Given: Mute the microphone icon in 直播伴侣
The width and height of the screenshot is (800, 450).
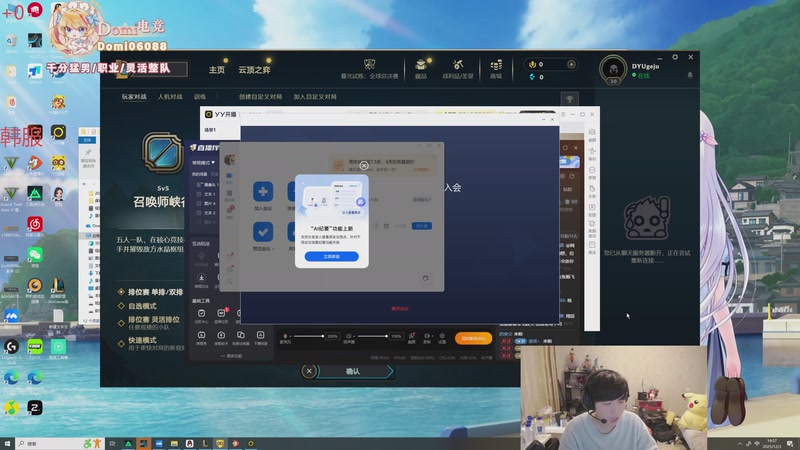Looking at the screenshot, I should (x=285, y=336).
